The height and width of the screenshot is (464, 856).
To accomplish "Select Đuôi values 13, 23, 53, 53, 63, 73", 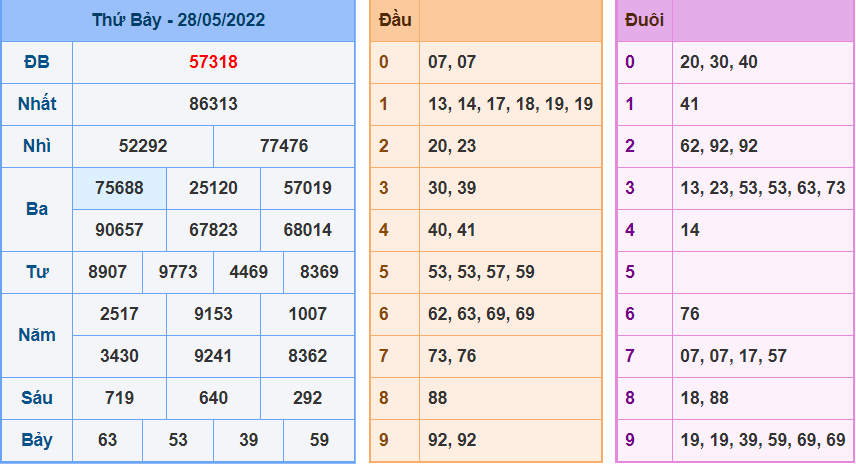I will pyautogui.click(x=763, y=188).
